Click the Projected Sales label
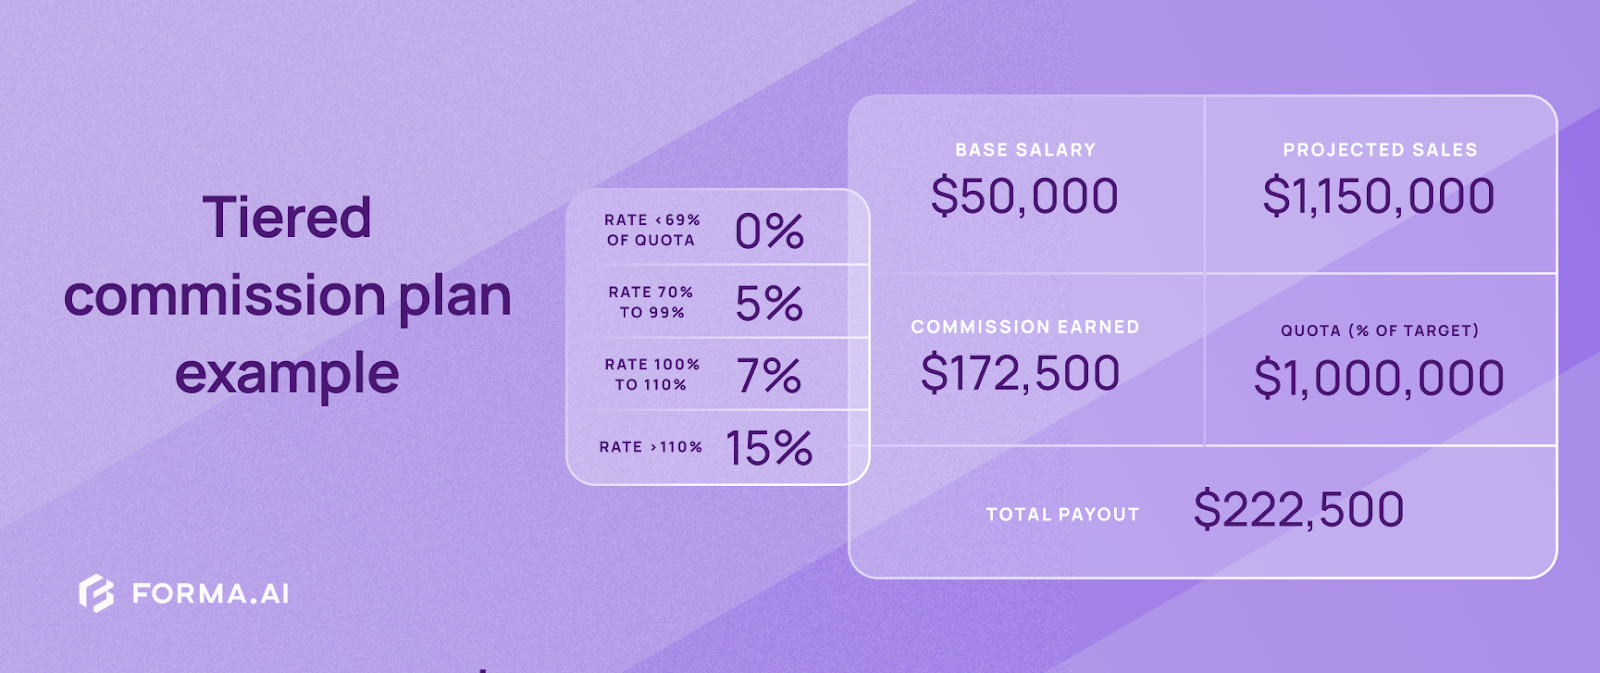This screenshot has width=1600, height=673. (1380, 150)
